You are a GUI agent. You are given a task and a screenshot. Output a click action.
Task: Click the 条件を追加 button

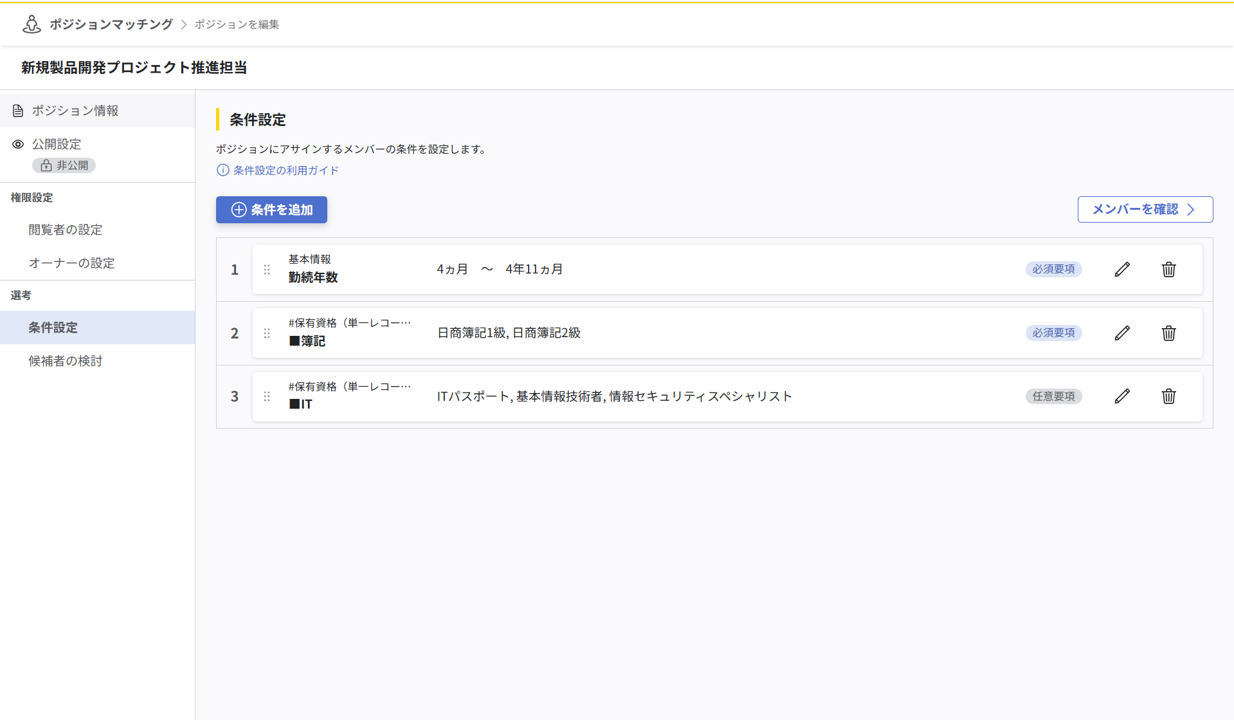[x=272, y=210]
